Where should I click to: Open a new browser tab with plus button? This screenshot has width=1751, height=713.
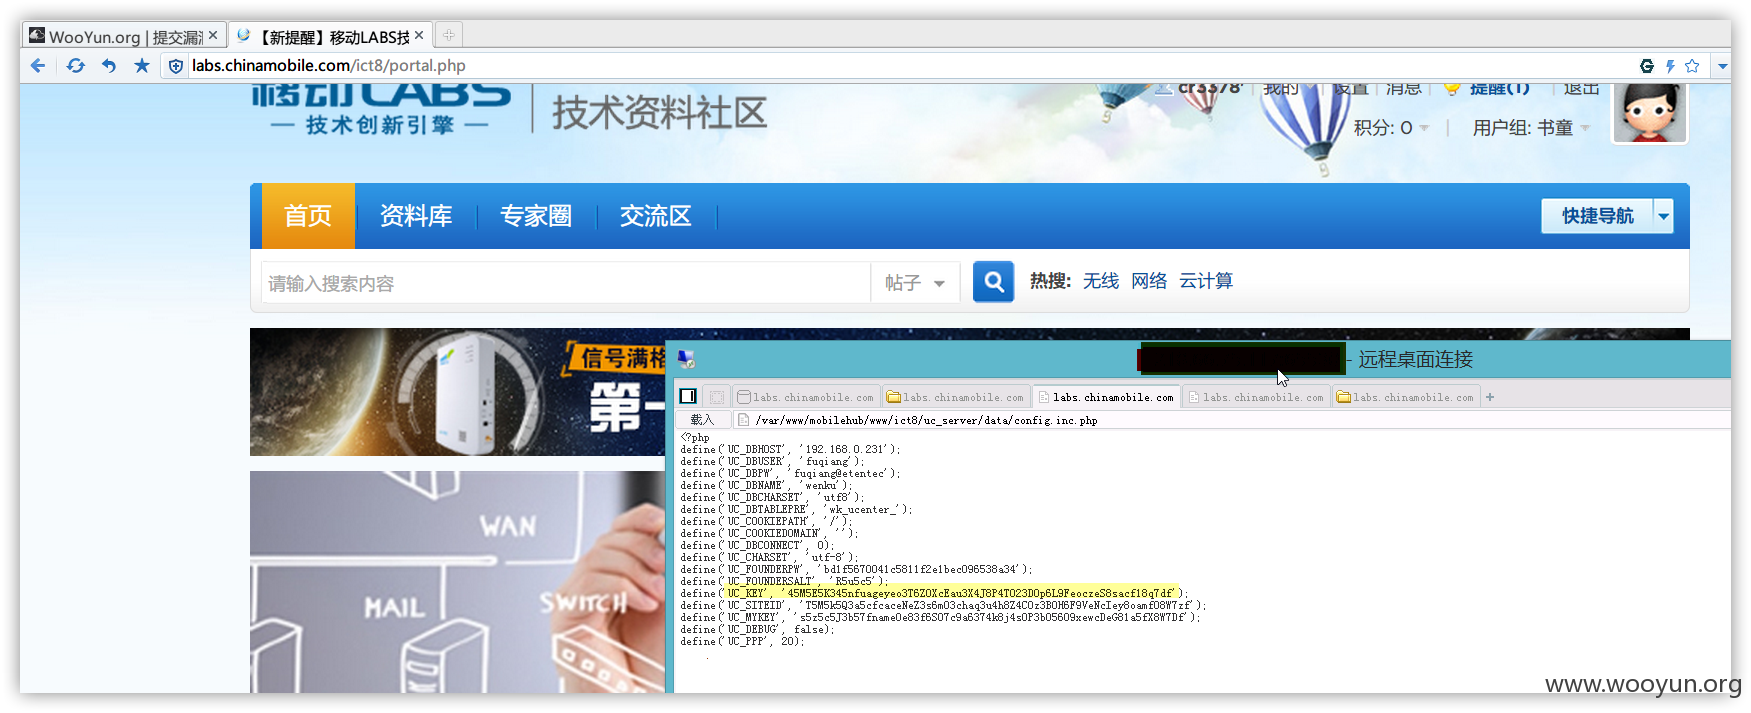[449, 35]
